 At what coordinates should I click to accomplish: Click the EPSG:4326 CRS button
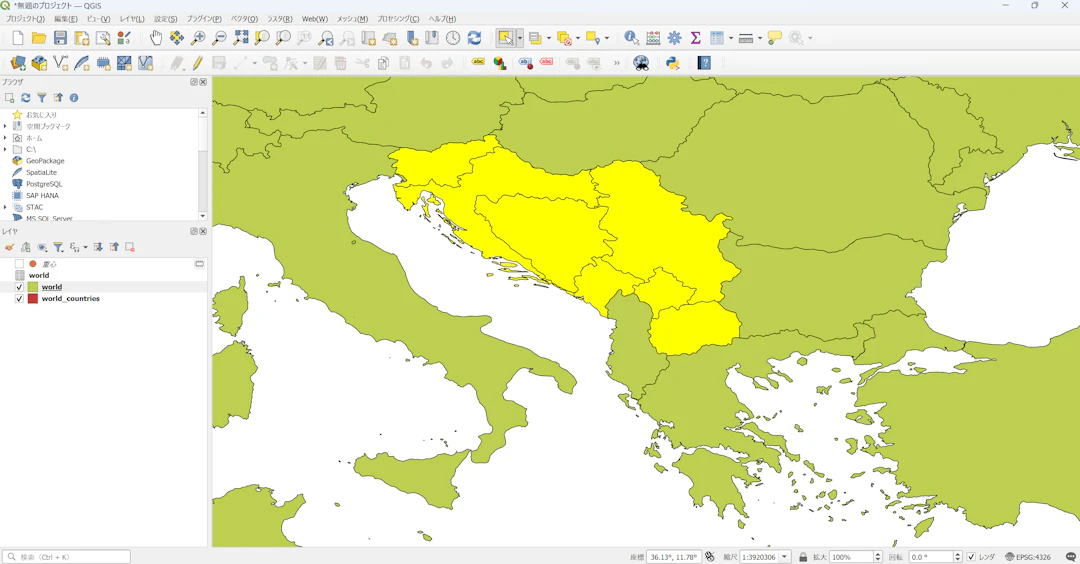[1028, 556]
